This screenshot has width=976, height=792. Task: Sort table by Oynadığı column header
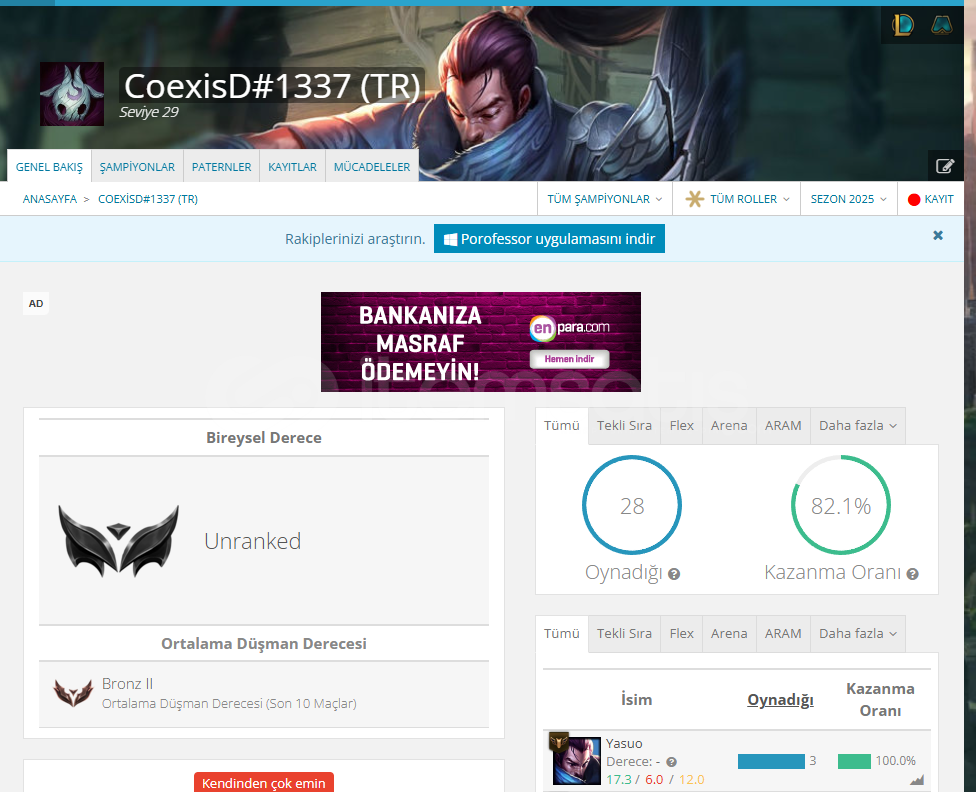[x=780, y=700]
